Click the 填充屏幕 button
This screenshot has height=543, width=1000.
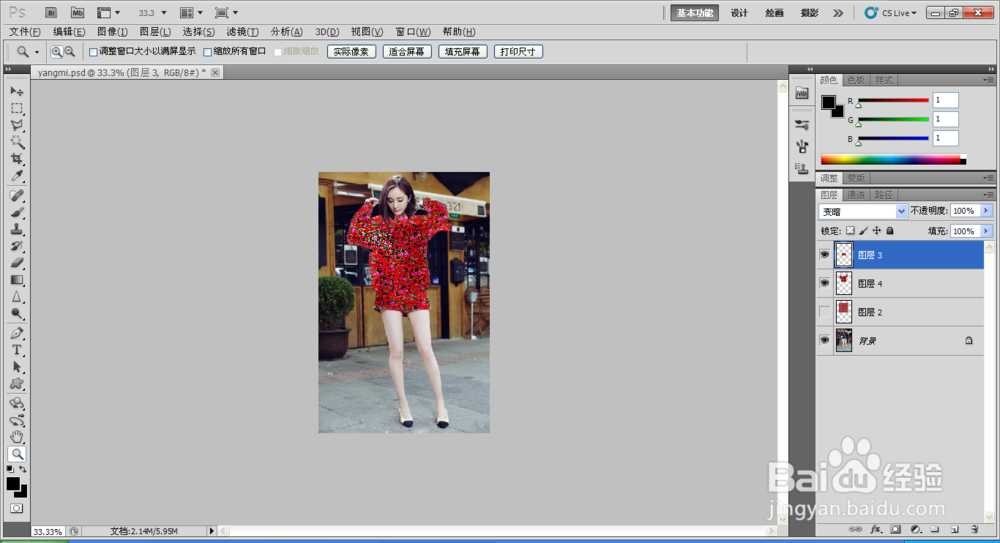pos(462,52)
